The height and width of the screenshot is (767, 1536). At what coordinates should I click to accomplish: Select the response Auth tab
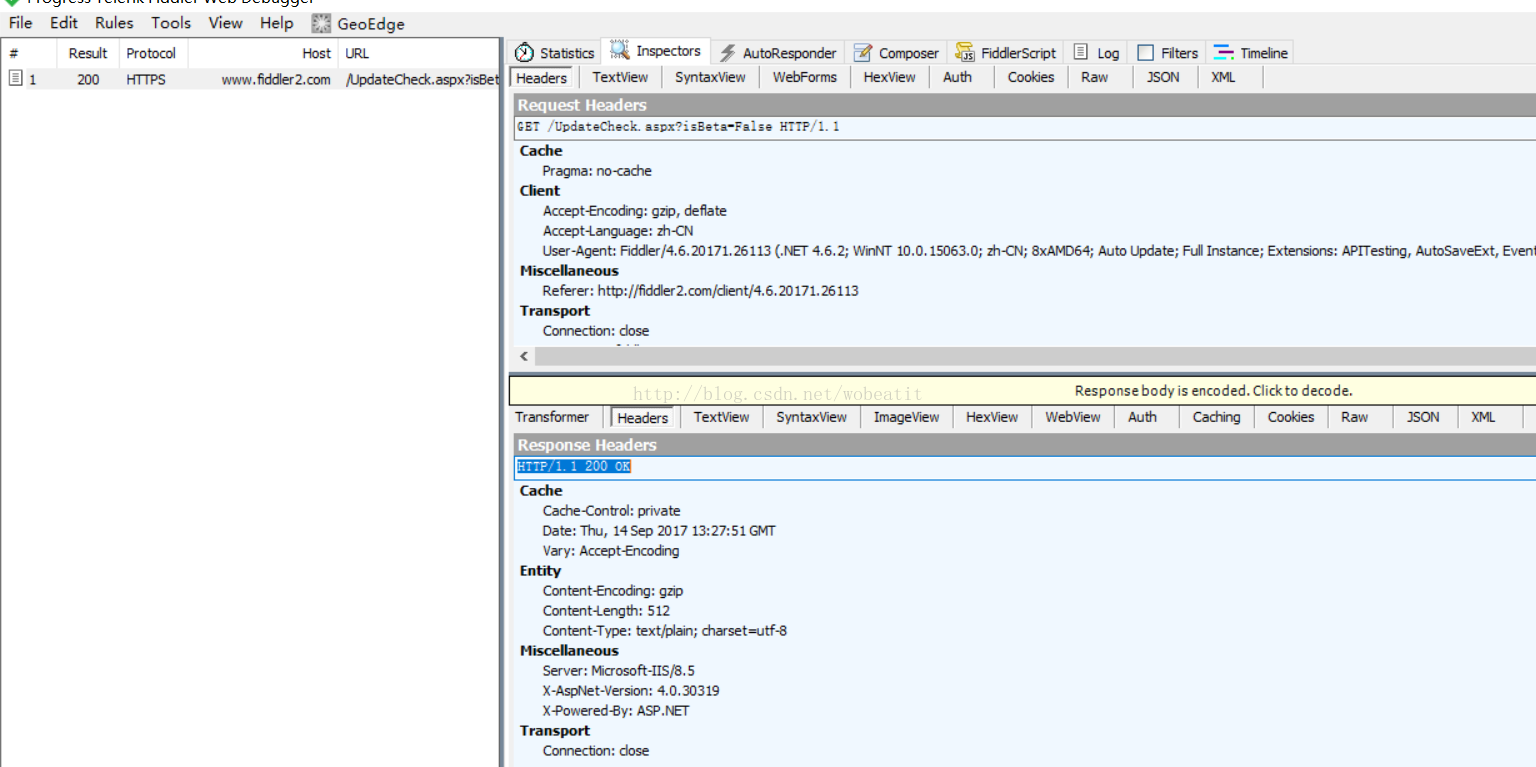1142,417
